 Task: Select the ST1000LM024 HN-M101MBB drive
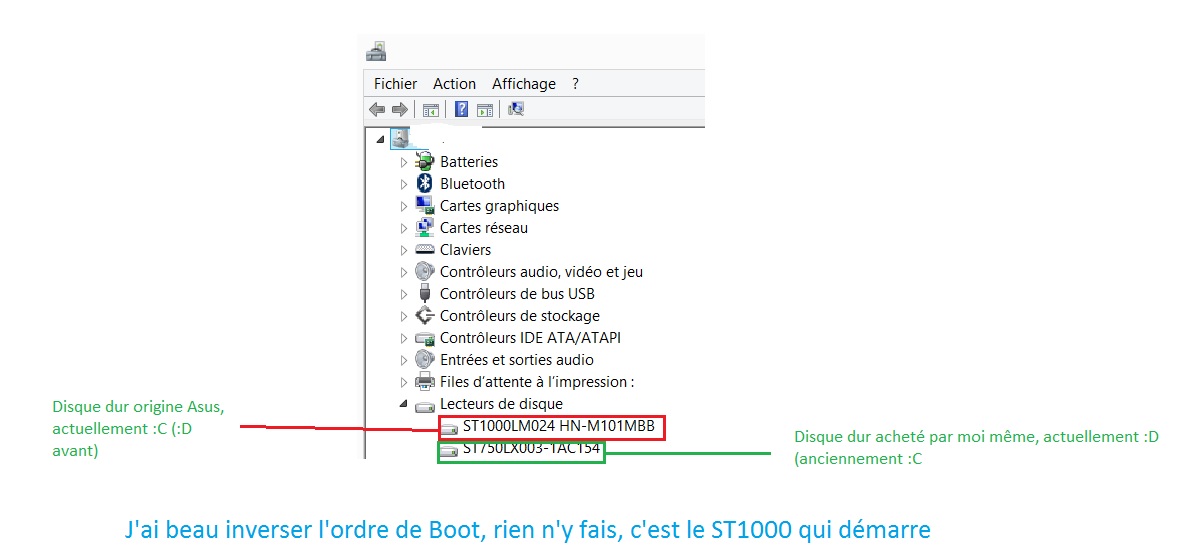pos(559,428)
